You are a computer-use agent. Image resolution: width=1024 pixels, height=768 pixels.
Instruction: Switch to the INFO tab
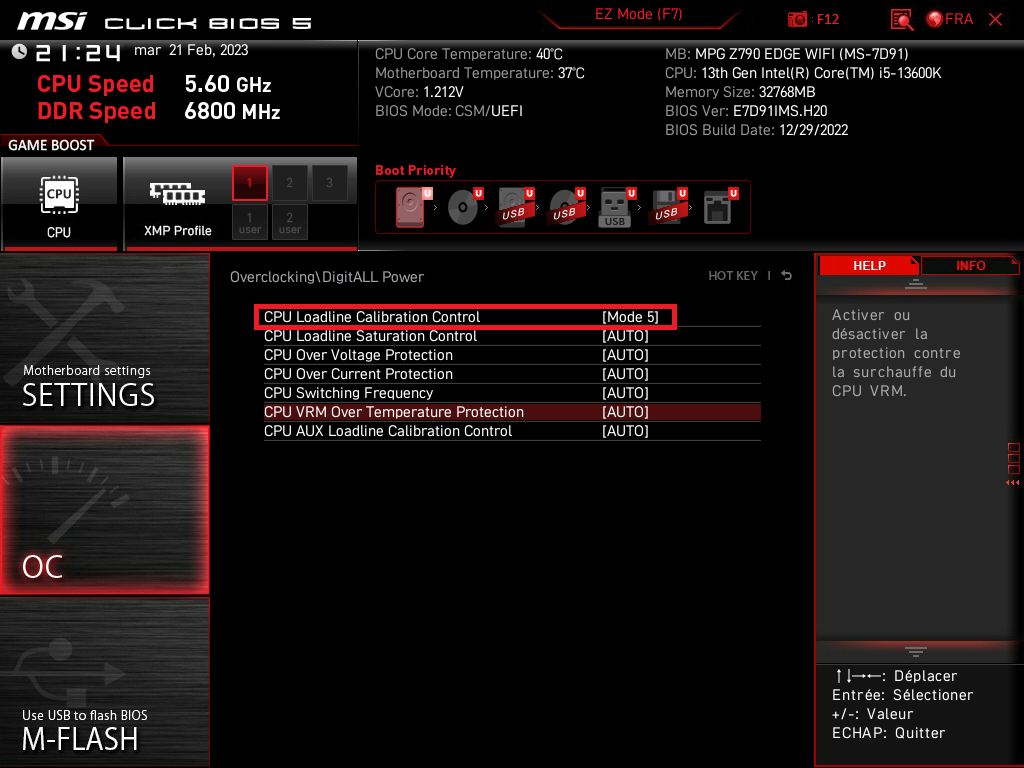[970, 266]
